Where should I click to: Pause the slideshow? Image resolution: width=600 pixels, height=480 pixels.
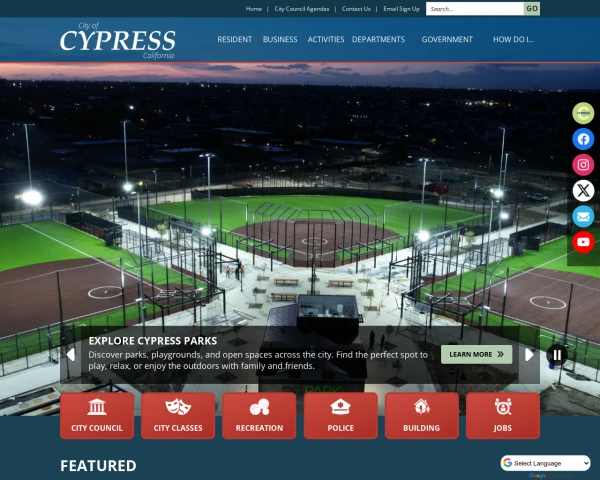click(x=557, y=355)
